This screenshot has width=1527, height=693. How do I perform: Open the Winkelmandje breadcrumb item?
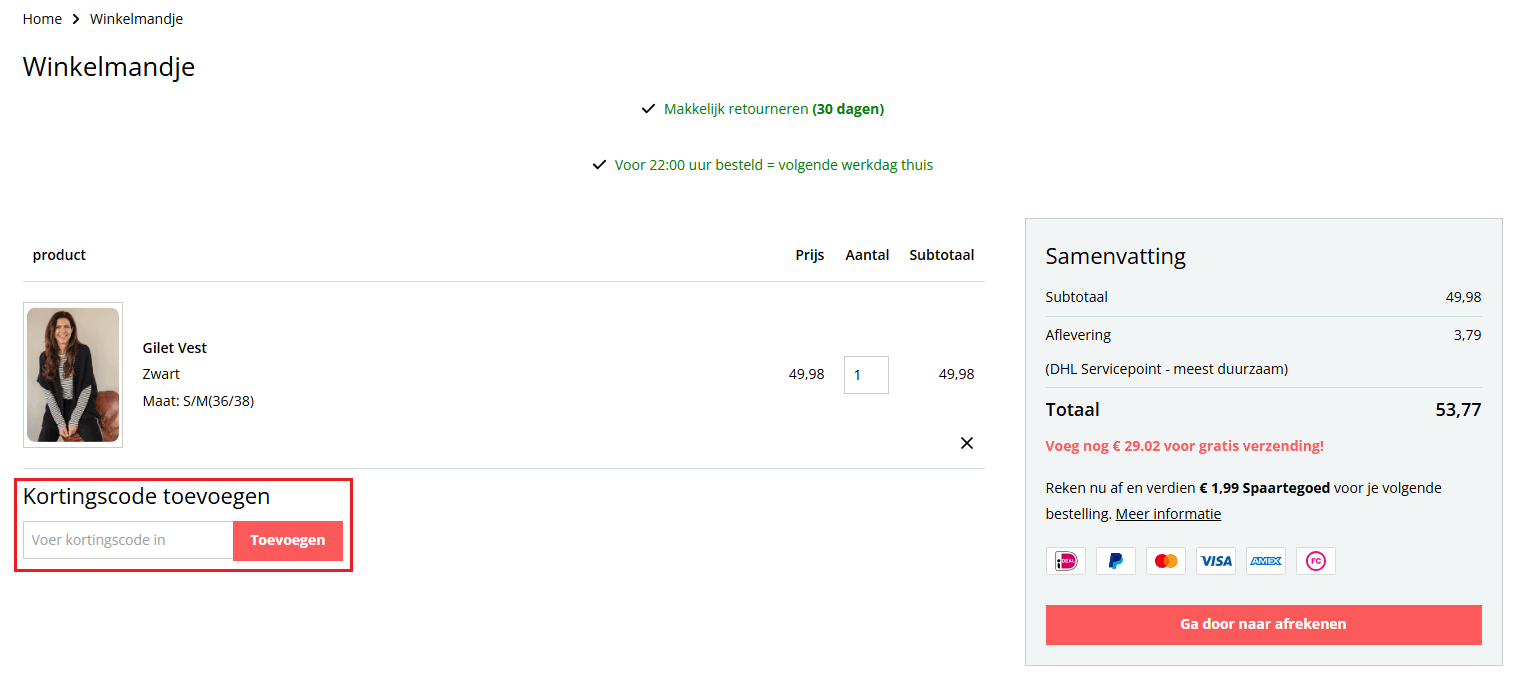point(136,19)
